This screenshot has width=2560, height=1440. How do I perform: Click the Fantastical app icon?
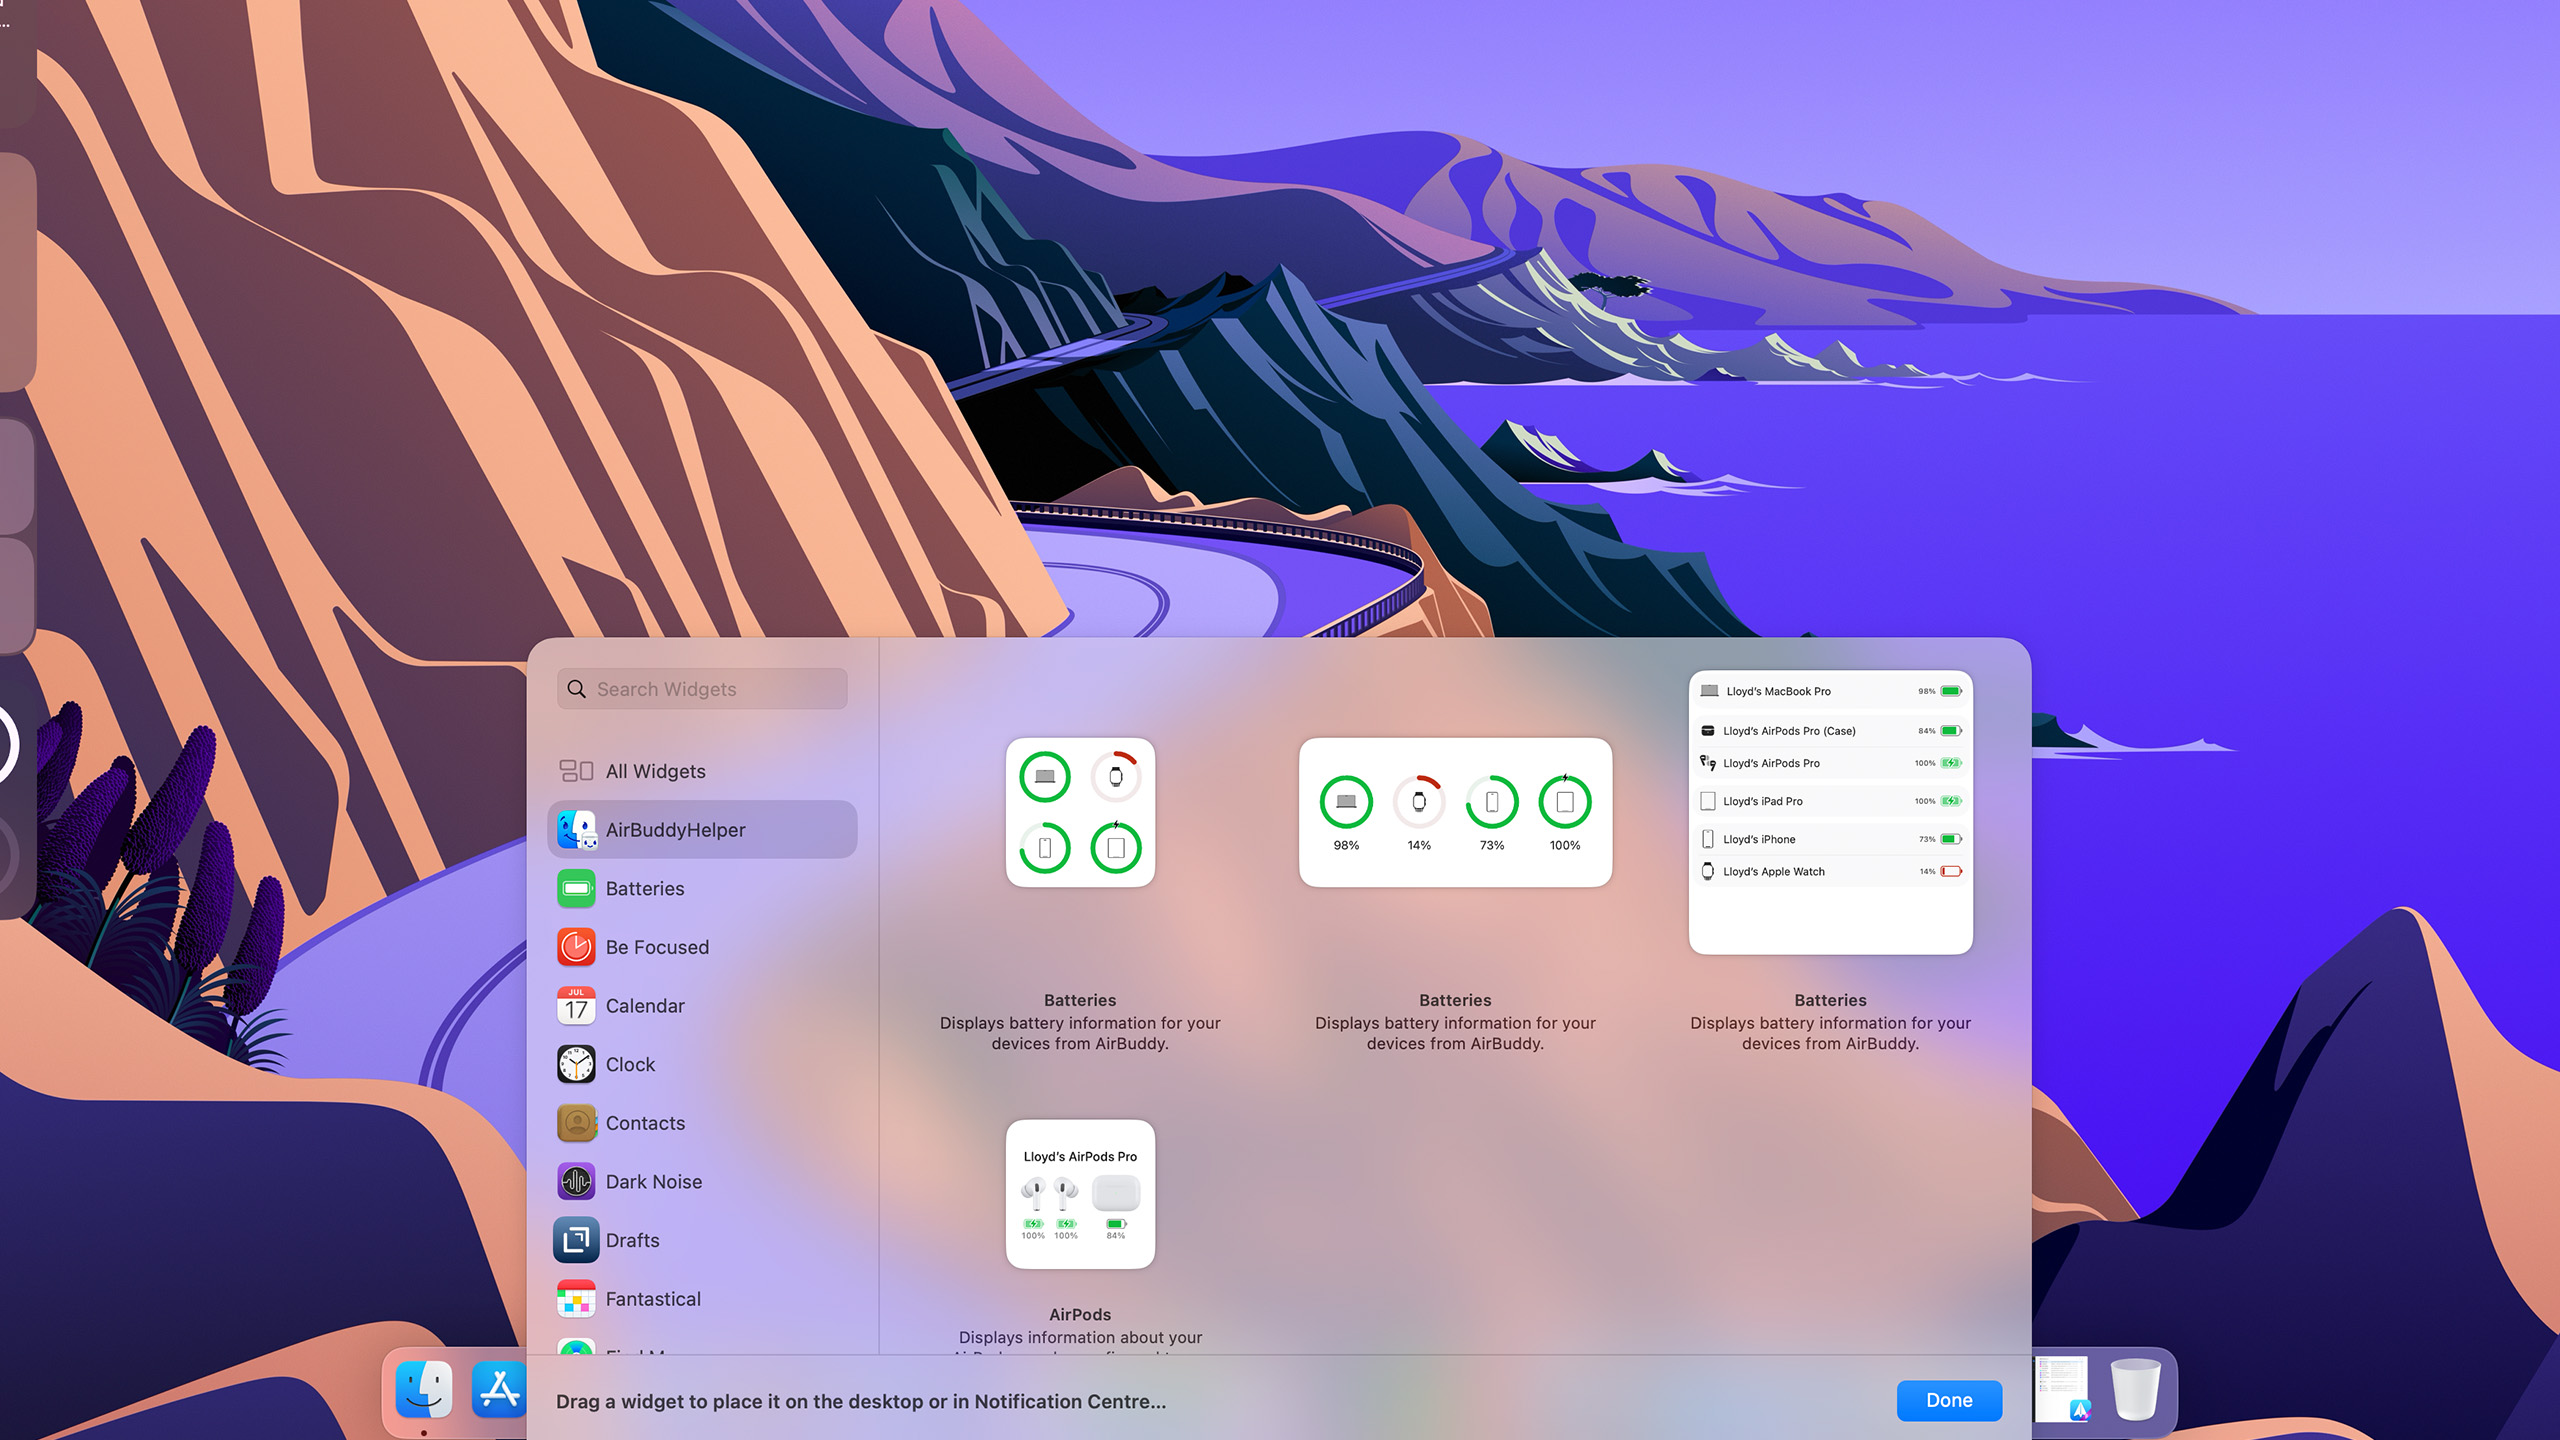point(576,1299)
